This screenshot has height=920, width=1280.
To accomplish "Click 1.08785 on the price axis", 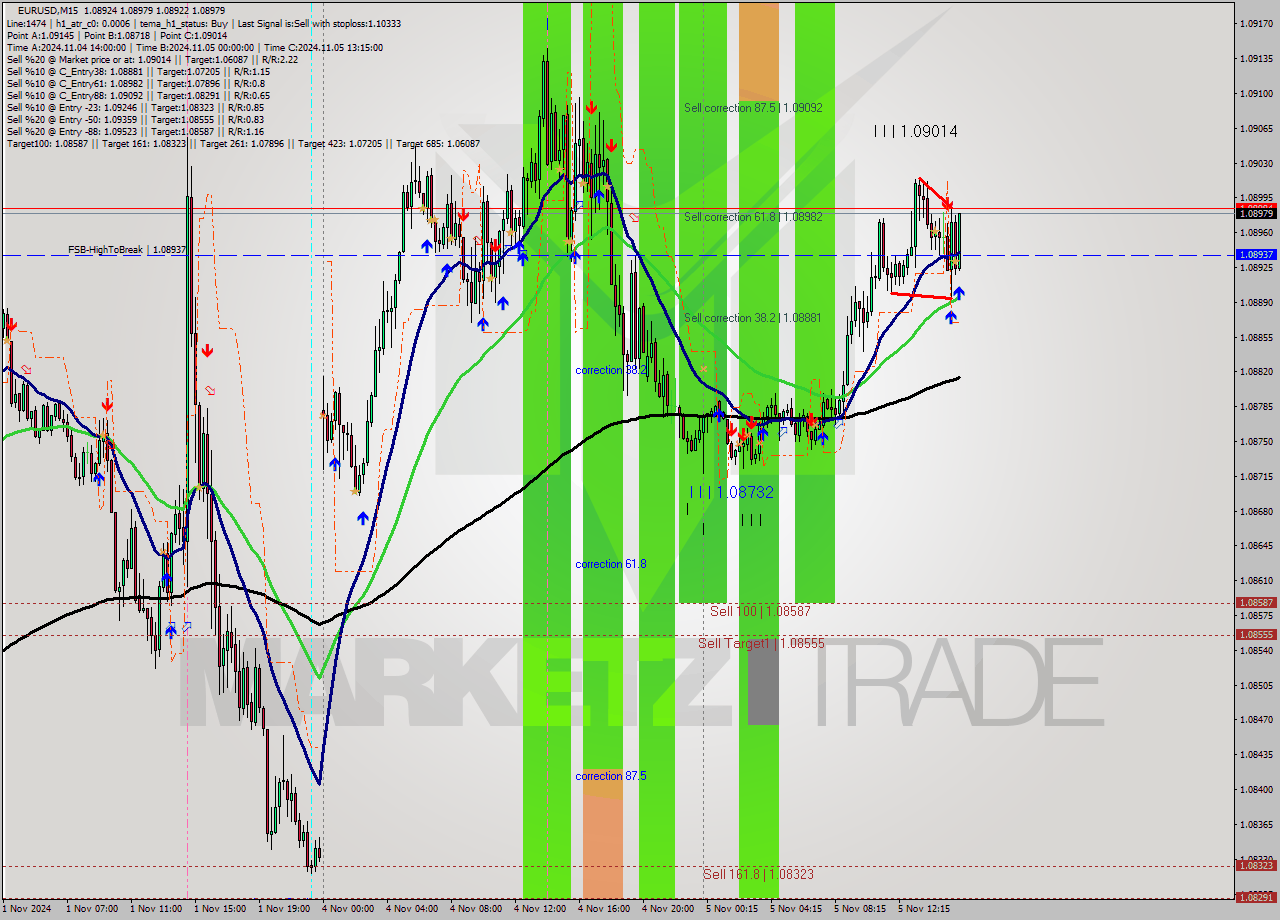I will click(x=1256, y=406).
